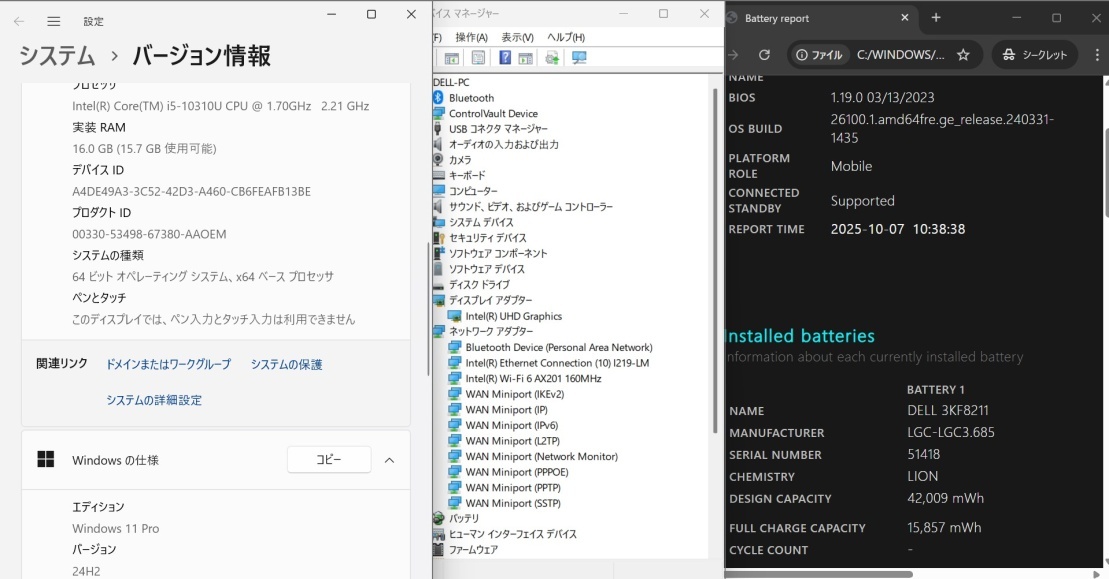This screenshot has width=1109, height=579.
Task: Open the ドメインまたはワークグループ link
Action: [168, 364]
